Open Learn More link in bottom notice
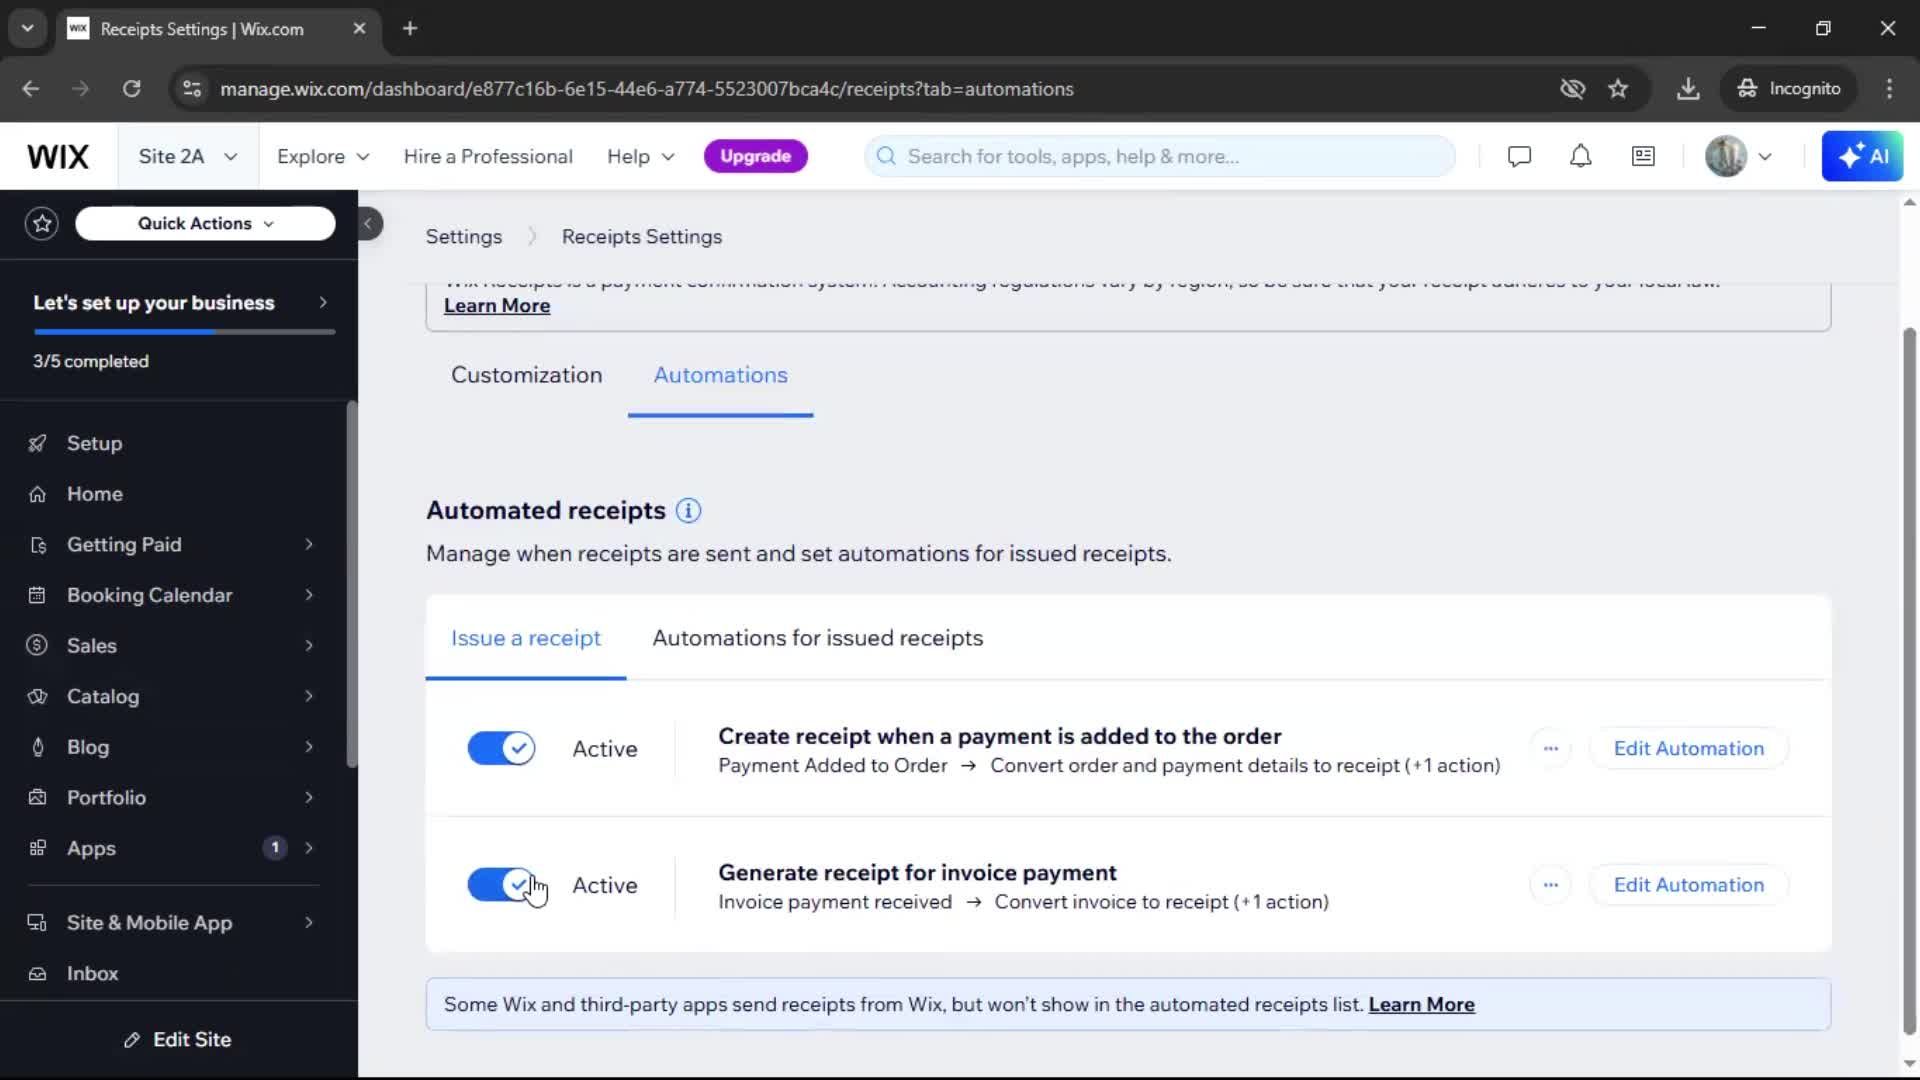Viewport: 1920px width, 1080px height. coord(1421,1005)
